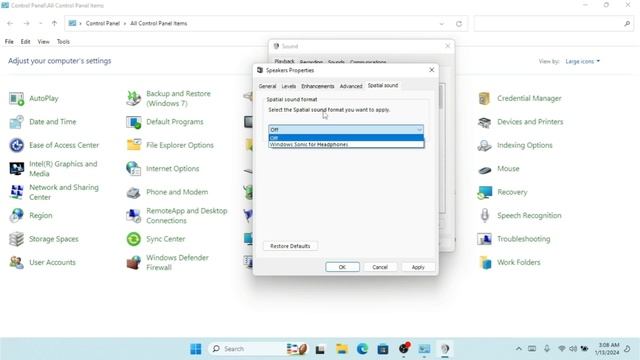The image size is (640, 360).
Task: Open Sync Center icon
Action: click(x=133, y=239)
